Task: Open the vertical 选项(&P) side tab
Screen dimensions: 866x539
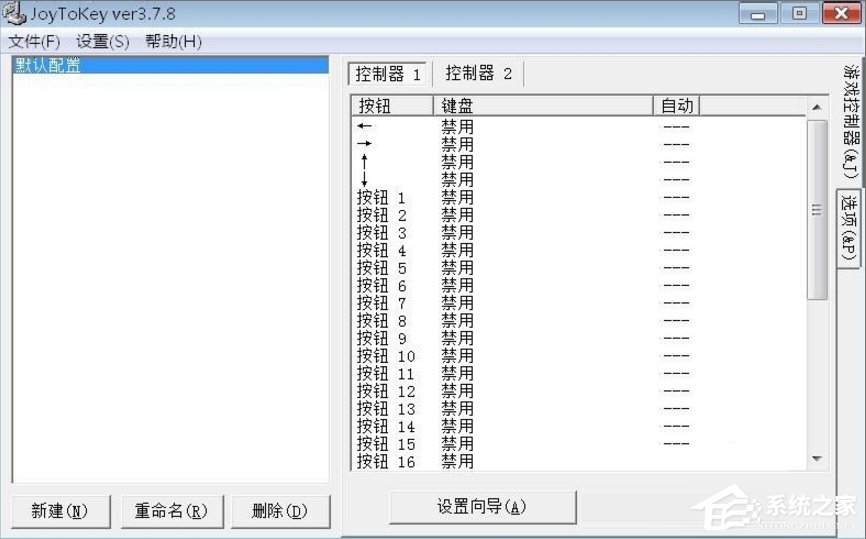Action: [x=849, y=228]
